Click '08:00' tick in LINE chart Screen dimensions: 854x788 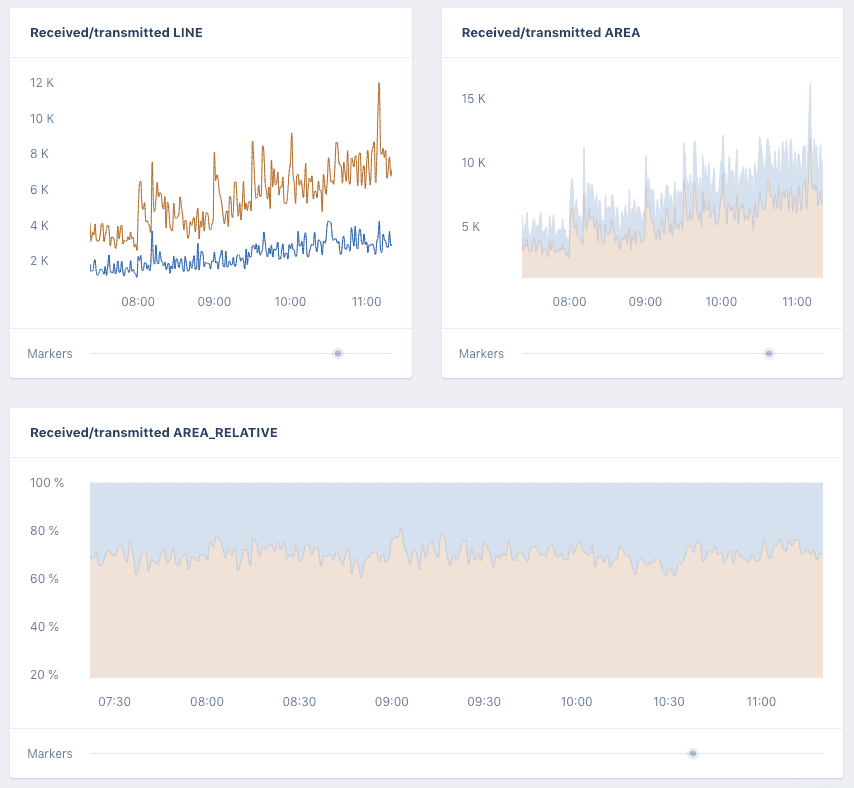(x=138, y=302)
